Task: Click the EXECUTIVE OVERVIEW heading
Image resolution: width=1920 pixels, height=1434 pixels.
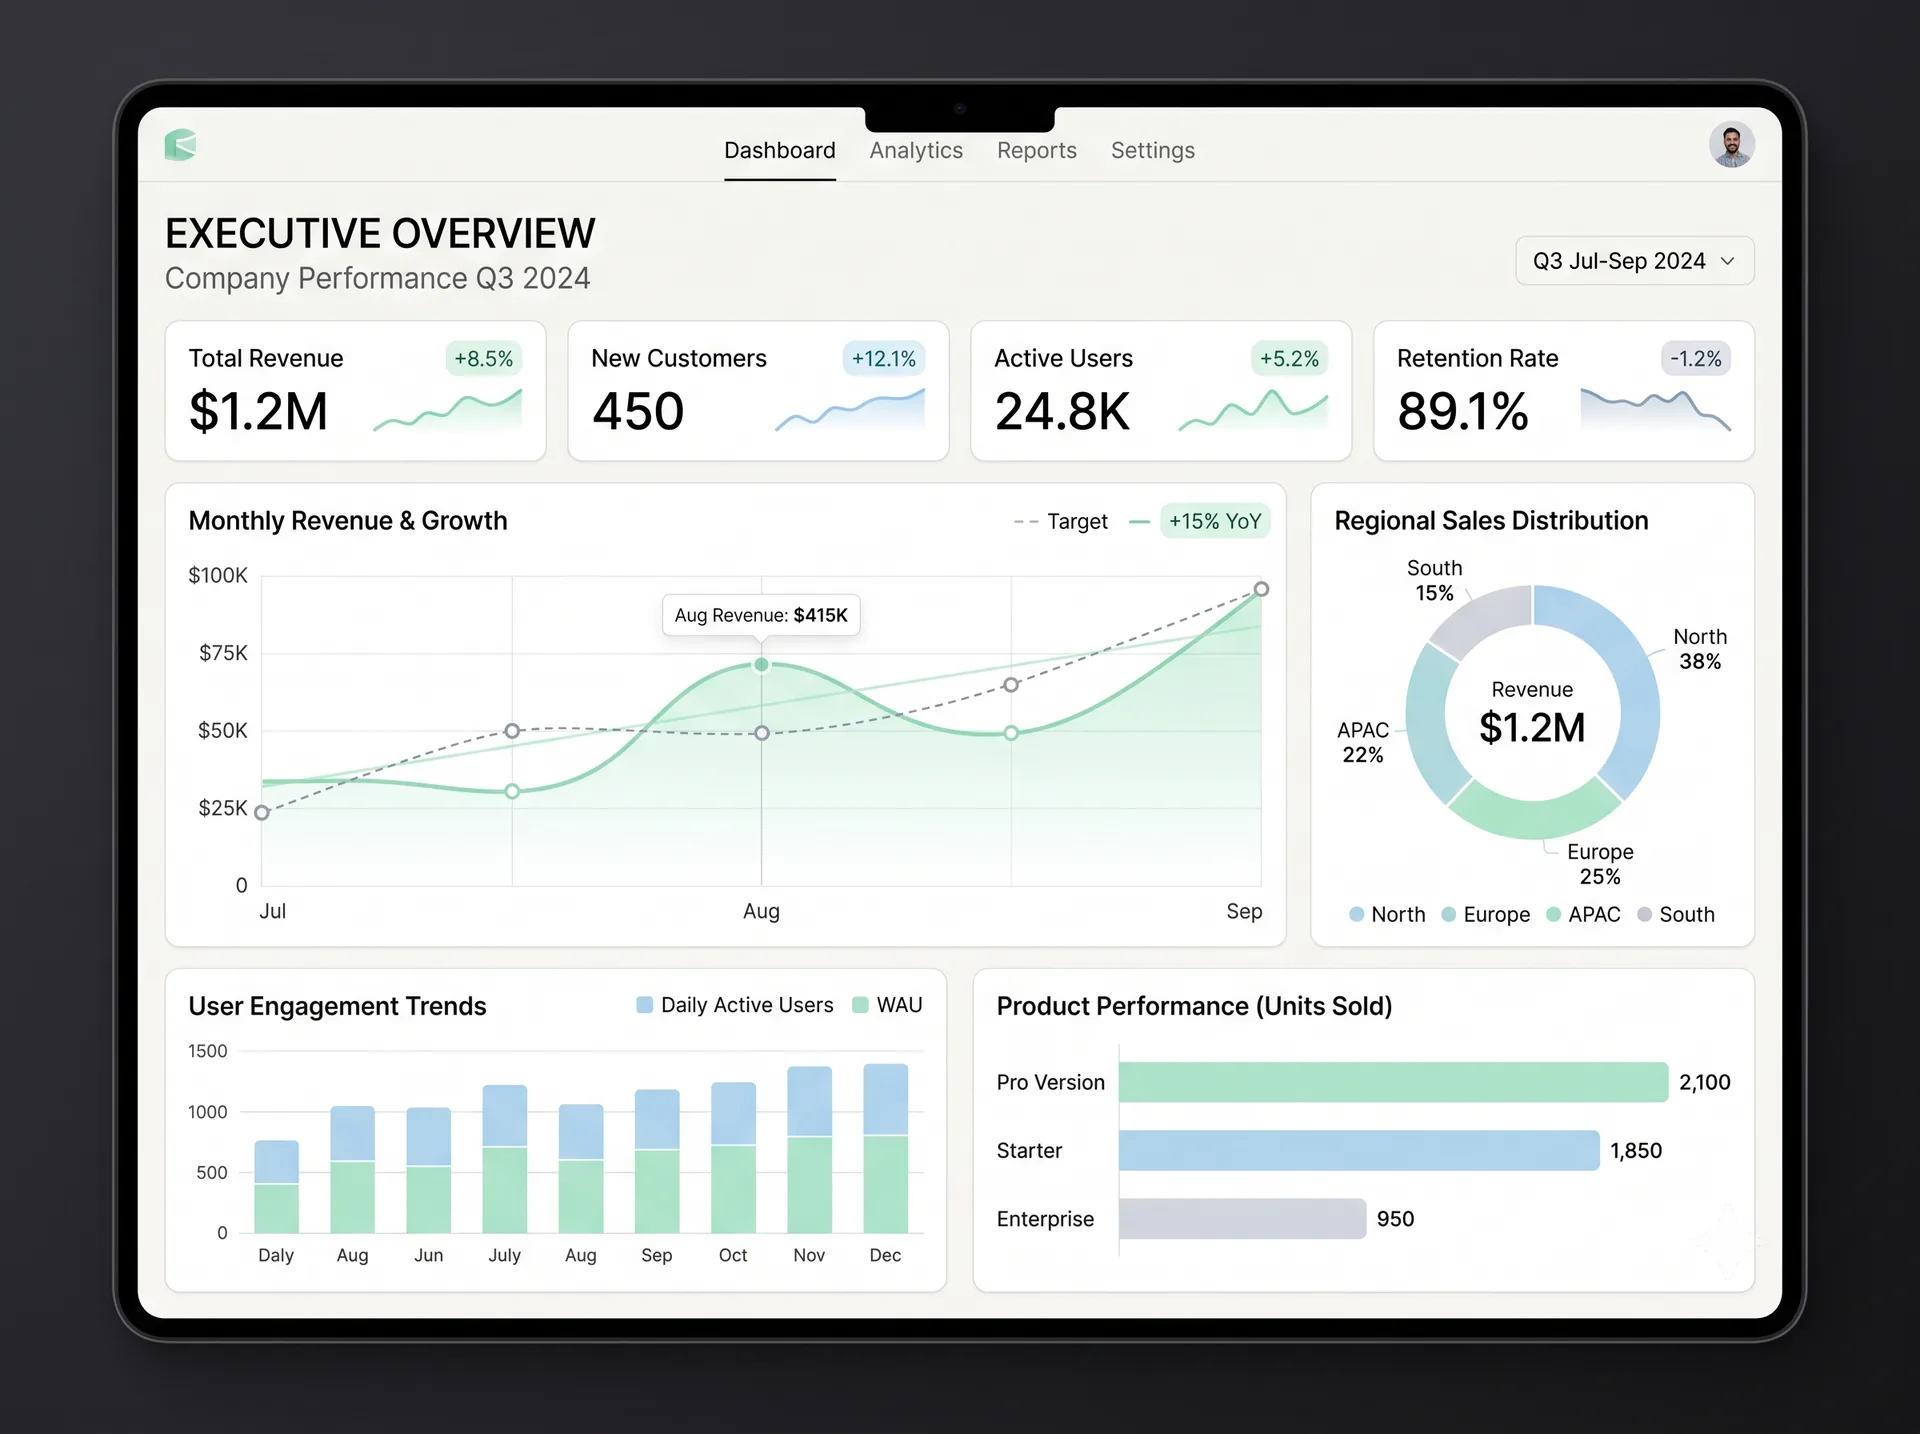Action: [x=380, y=233]
